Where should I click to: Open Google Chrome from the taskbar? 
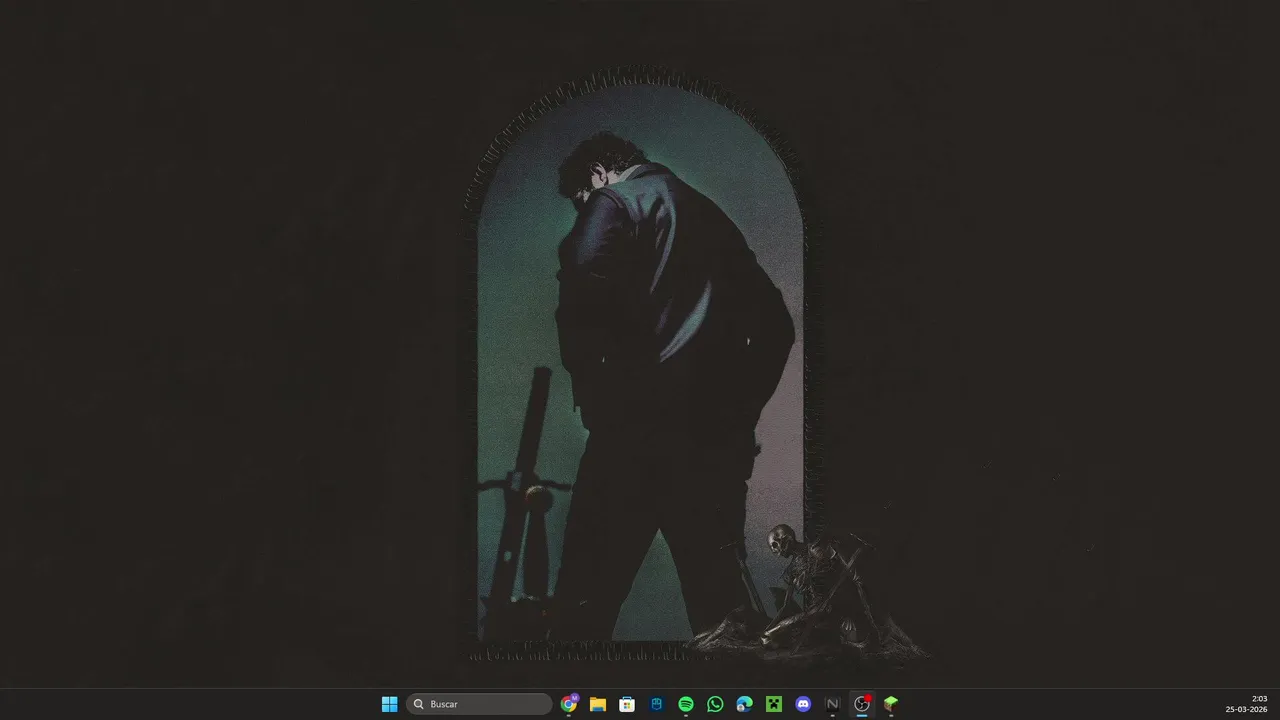coord(569,704)
